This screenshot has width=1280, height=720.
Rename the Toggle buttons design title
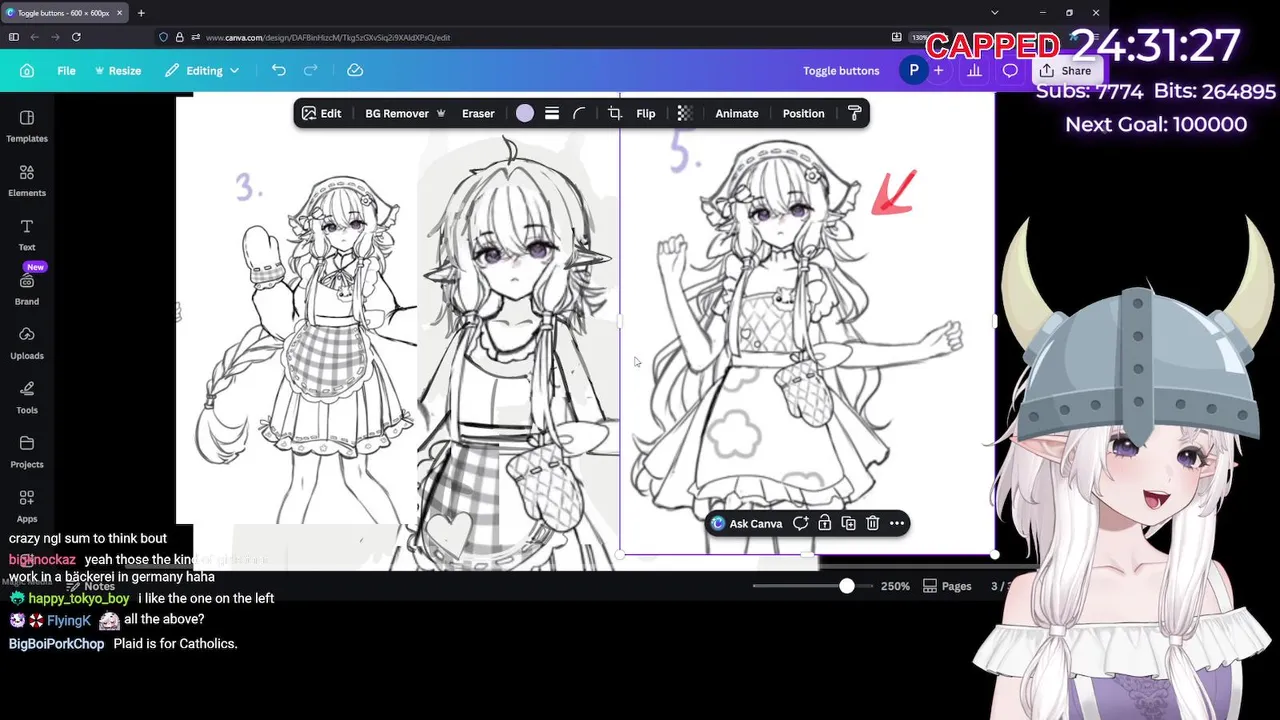tap(841, 71)
